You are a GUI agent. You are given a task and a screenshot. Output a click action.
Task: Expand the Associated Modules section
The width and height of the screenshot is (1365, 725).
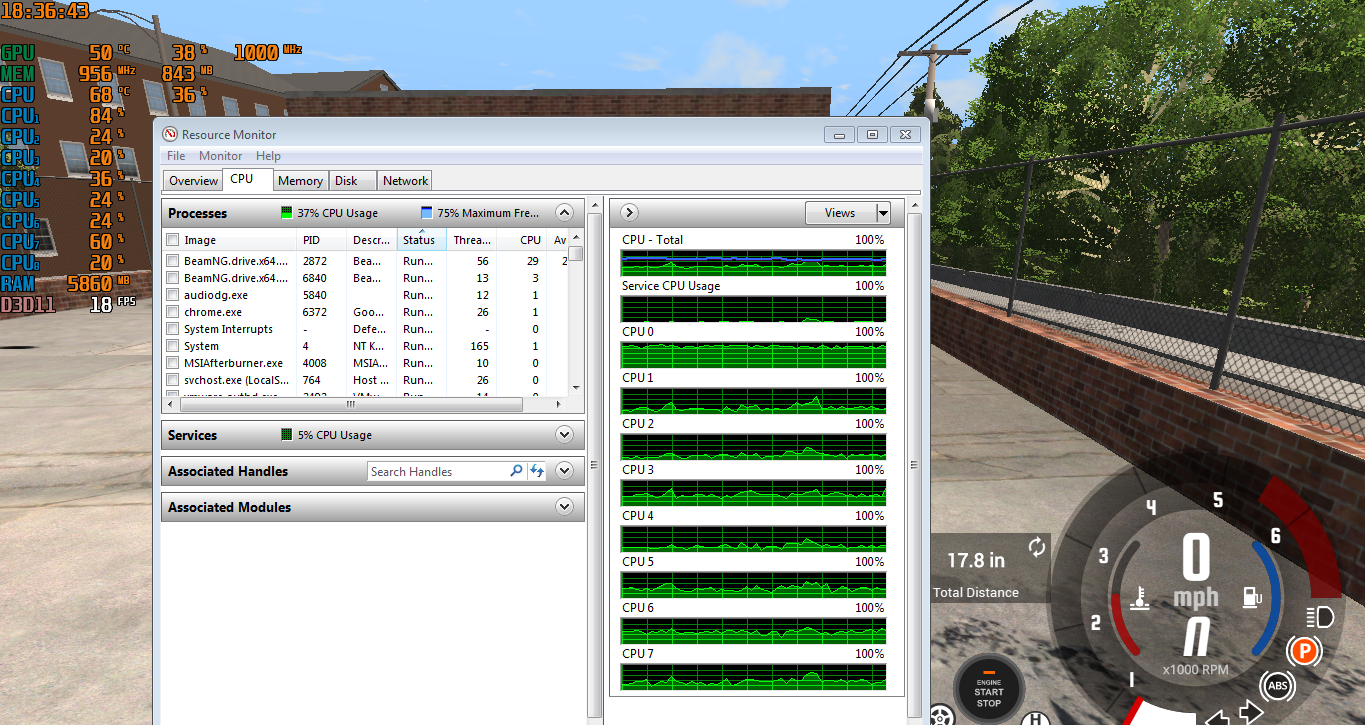(564, 507)
